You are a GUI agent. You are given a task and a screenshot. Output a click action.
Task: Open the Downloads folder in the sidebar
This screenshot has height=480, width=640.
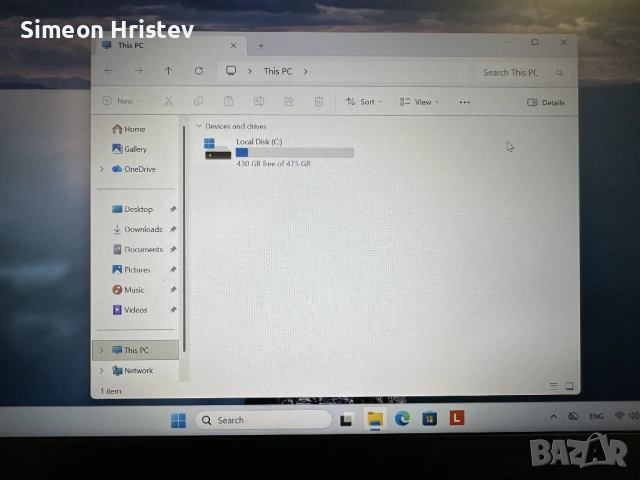(x=143, y=229)
